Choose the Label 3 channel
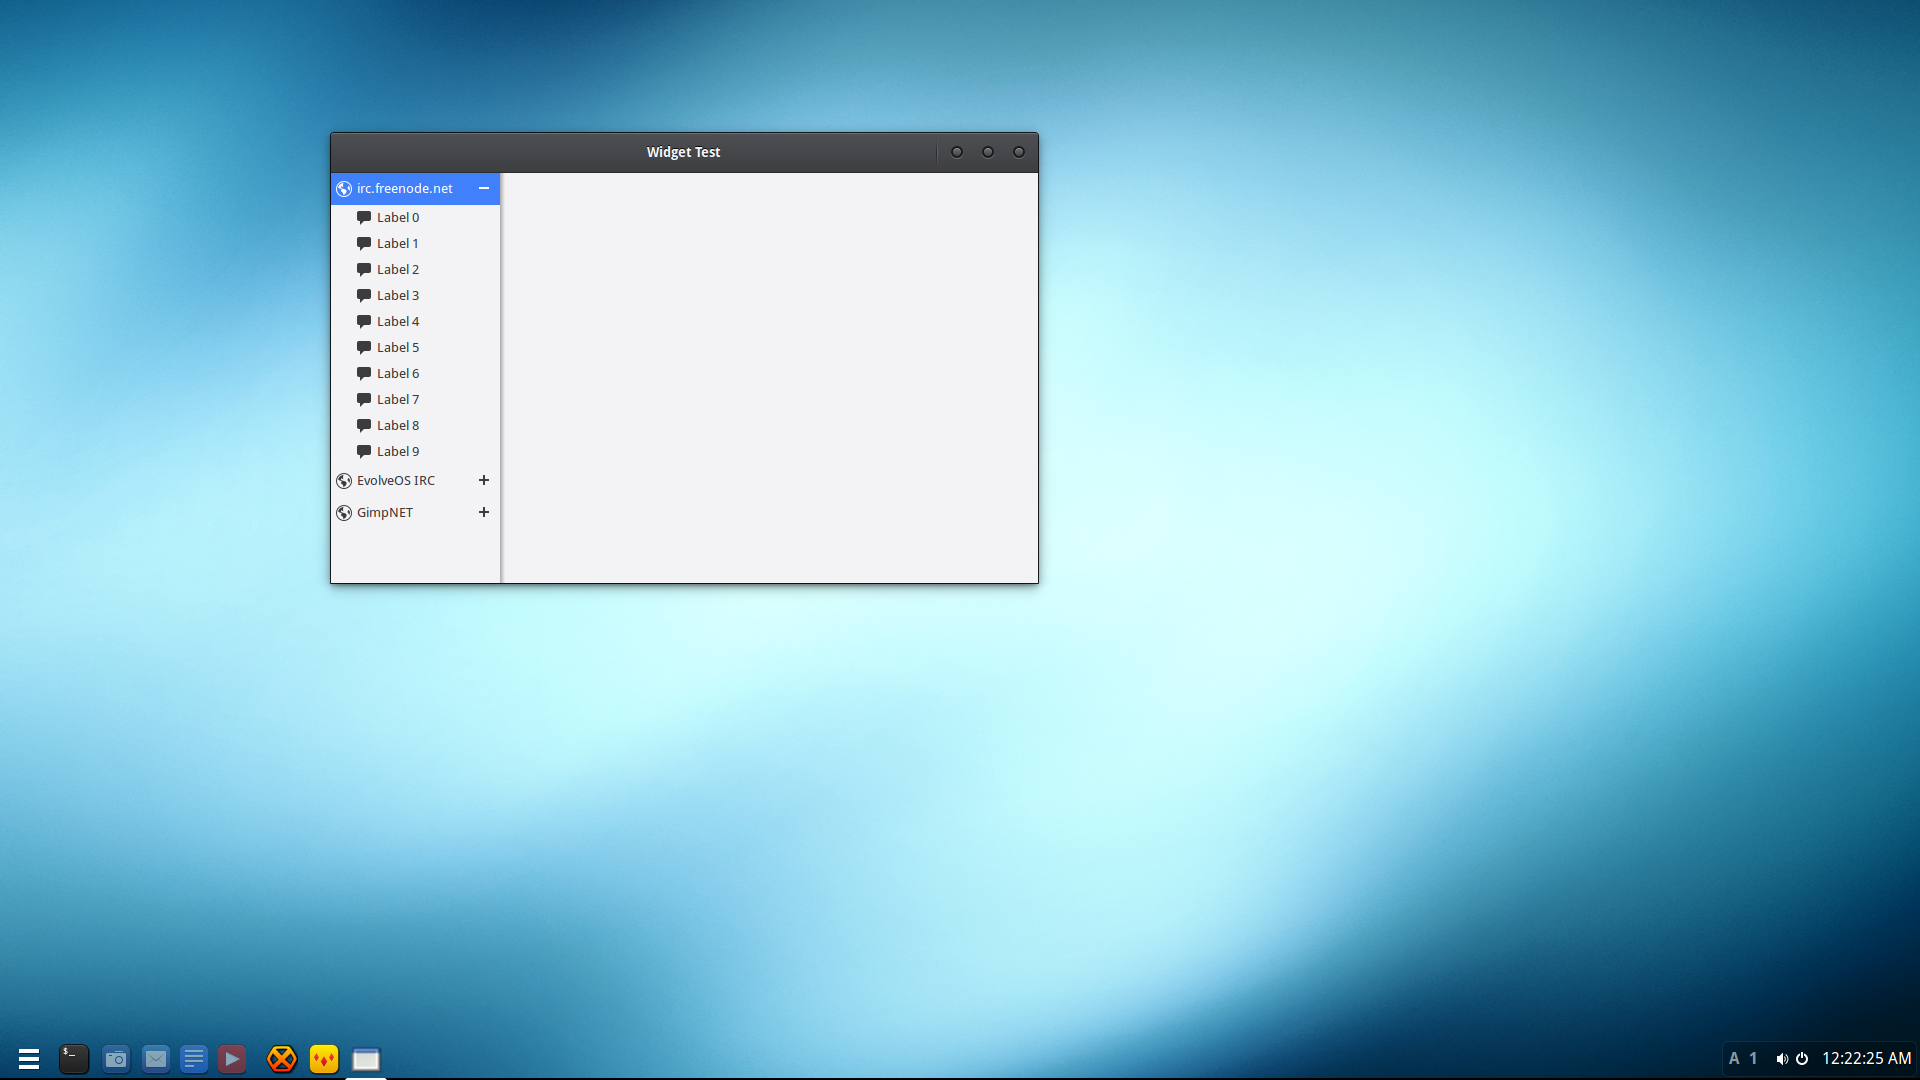1920x1080 pixels. pyautogui.click(x=415, y=295)
